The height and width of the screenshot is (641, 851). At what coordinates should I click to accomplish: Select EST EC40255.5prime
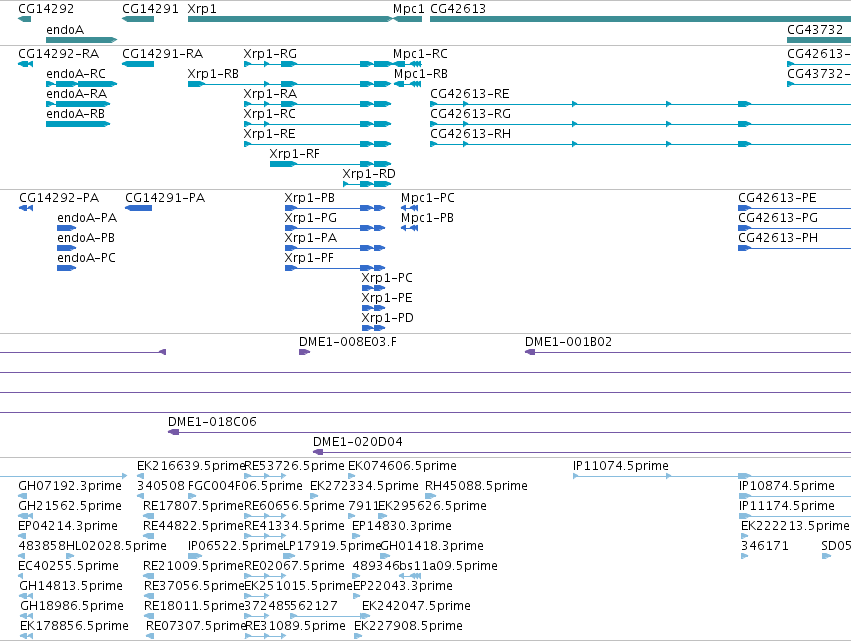click(x=68, y=567)
